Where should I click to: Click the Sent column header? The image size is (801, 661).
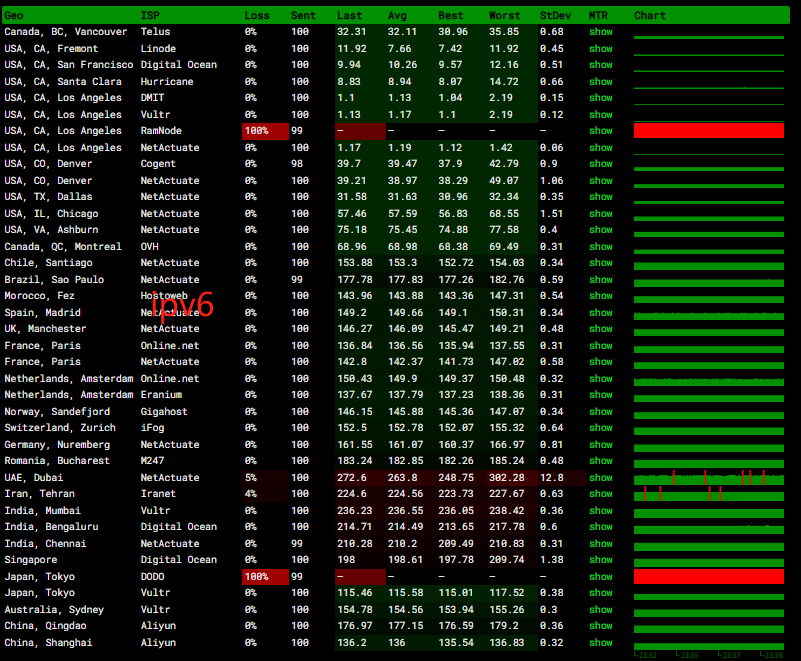click(x=303, y=15)
